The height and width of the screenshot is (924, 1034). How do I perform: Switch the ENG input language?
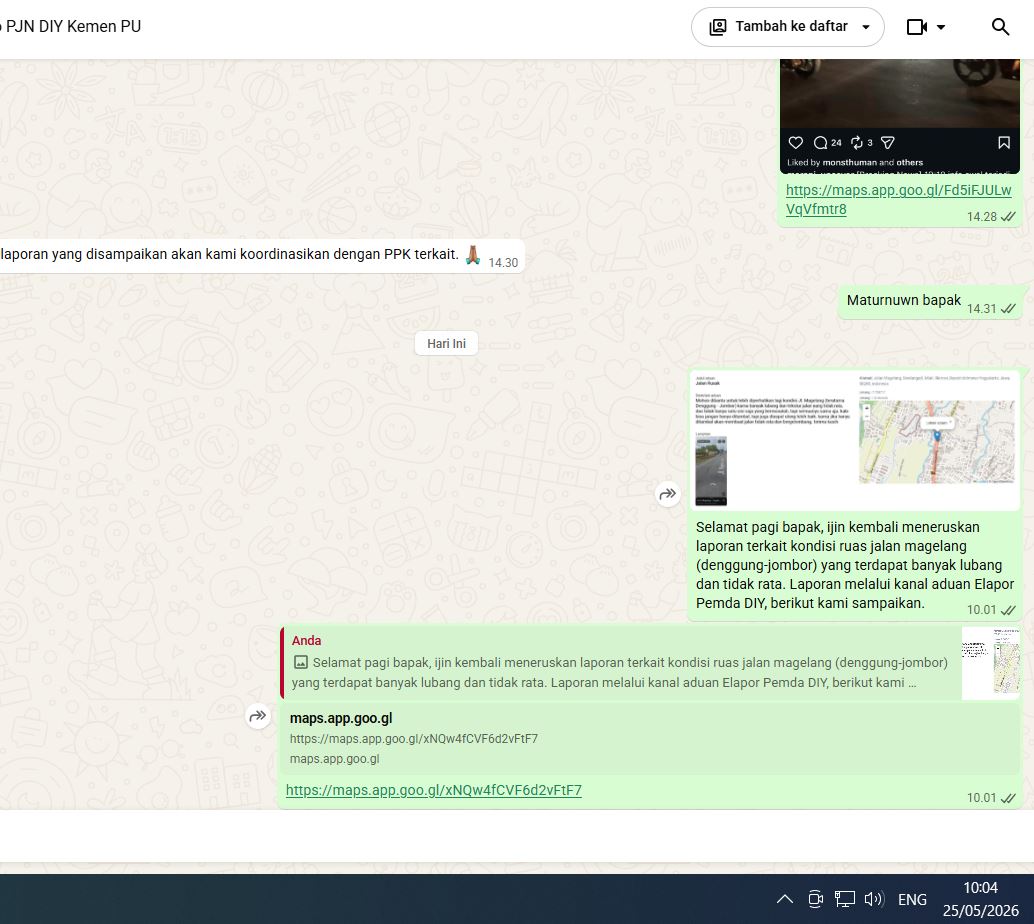[x=913, y=900]
